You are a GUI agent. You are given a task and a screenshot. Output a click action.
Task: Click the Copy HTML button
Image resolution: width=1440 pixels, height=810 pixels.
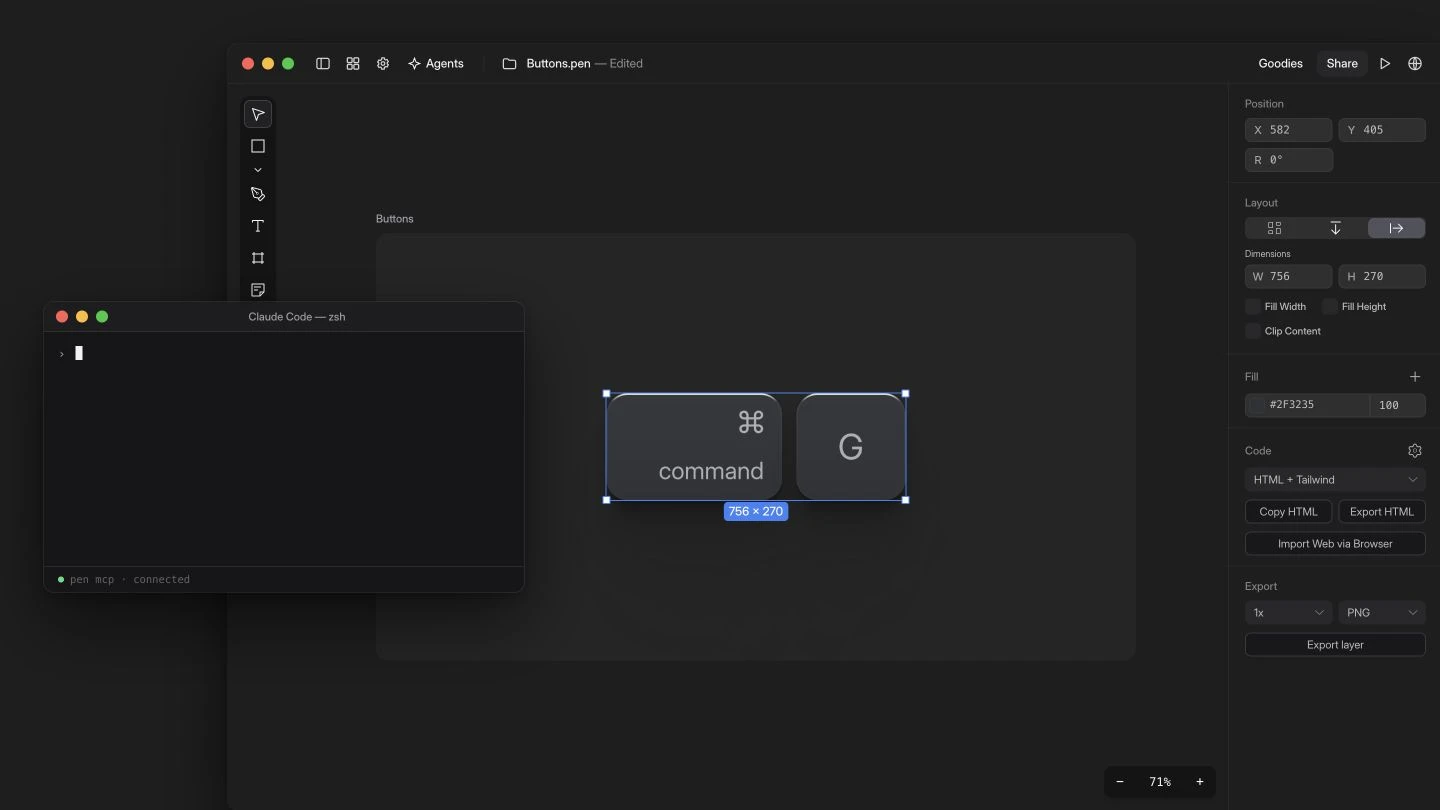click(x=1288, y=512)
